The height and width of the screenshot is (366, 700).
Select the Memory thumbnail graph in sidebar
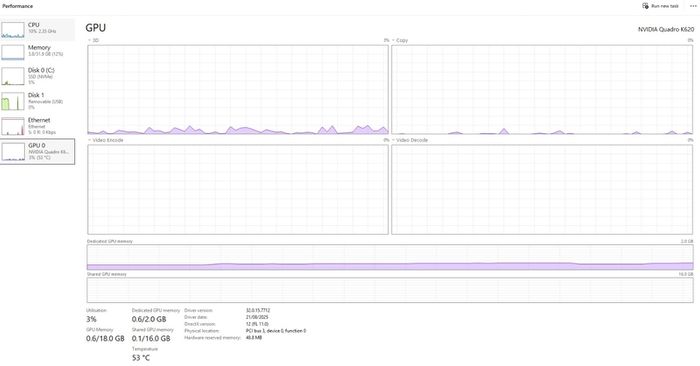[x=12, y=52]
